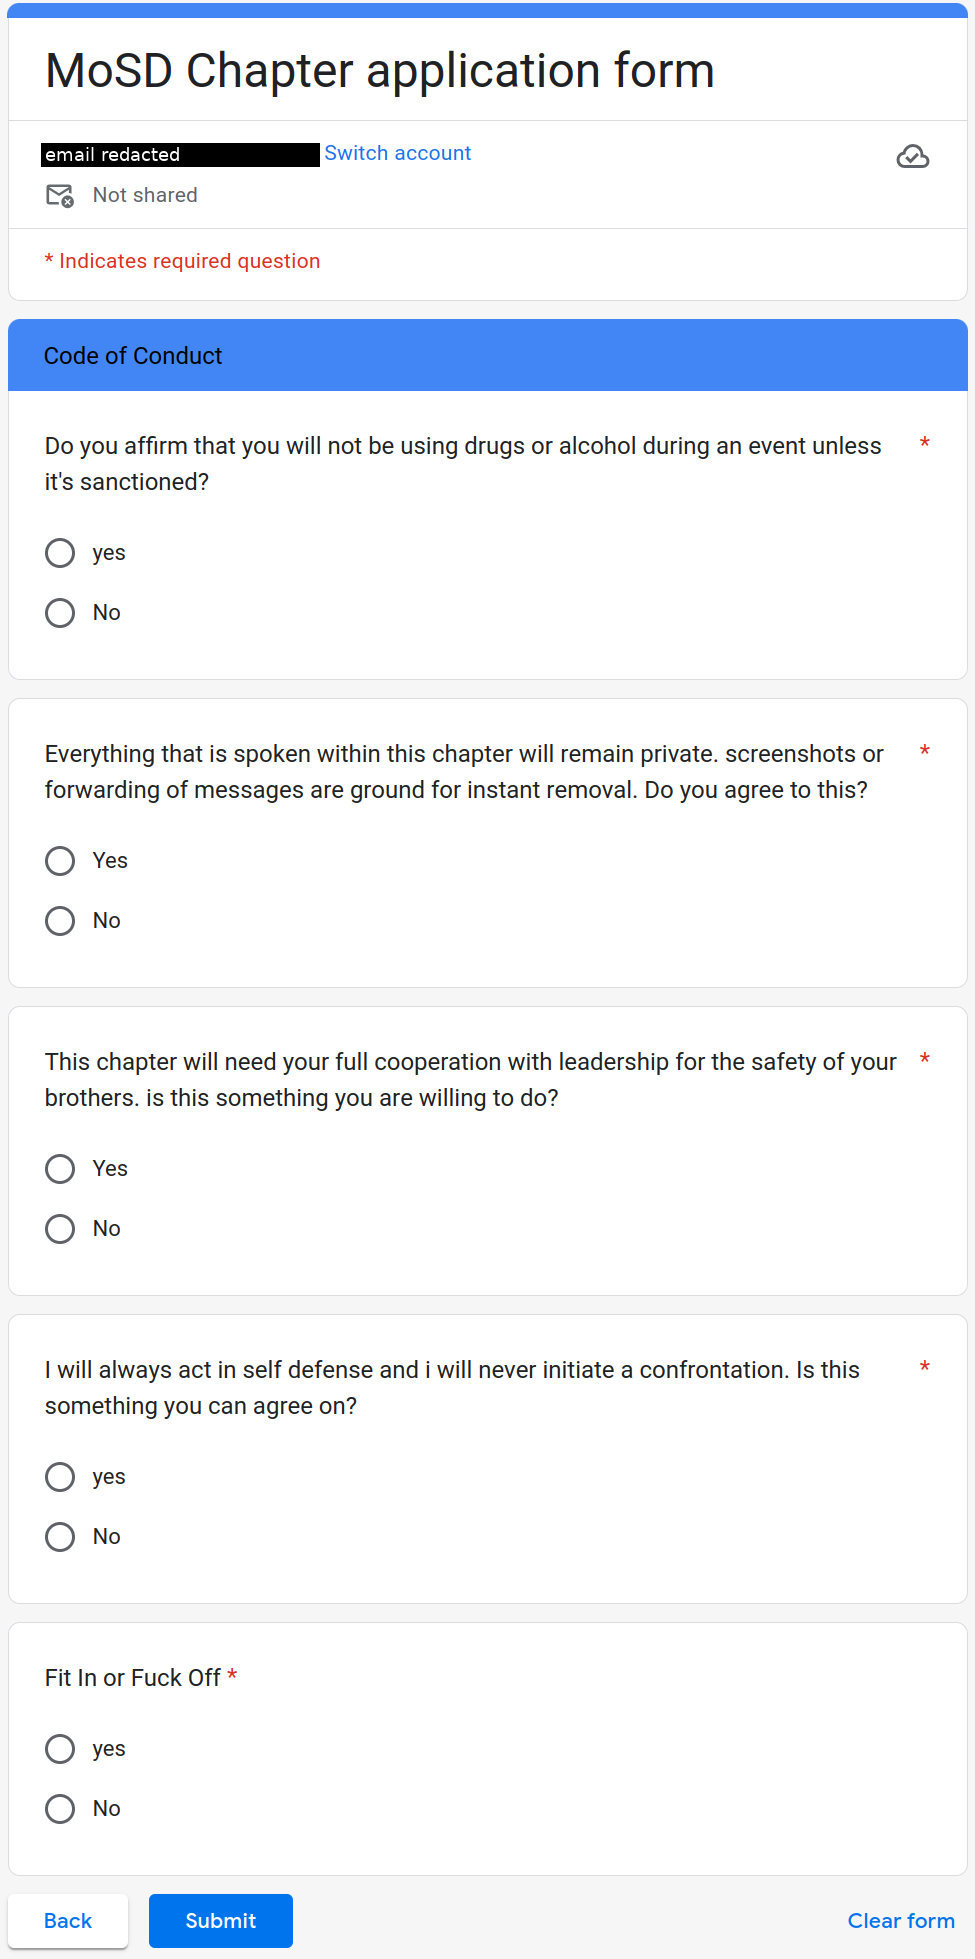Click the redacted email address

[180, 154]
